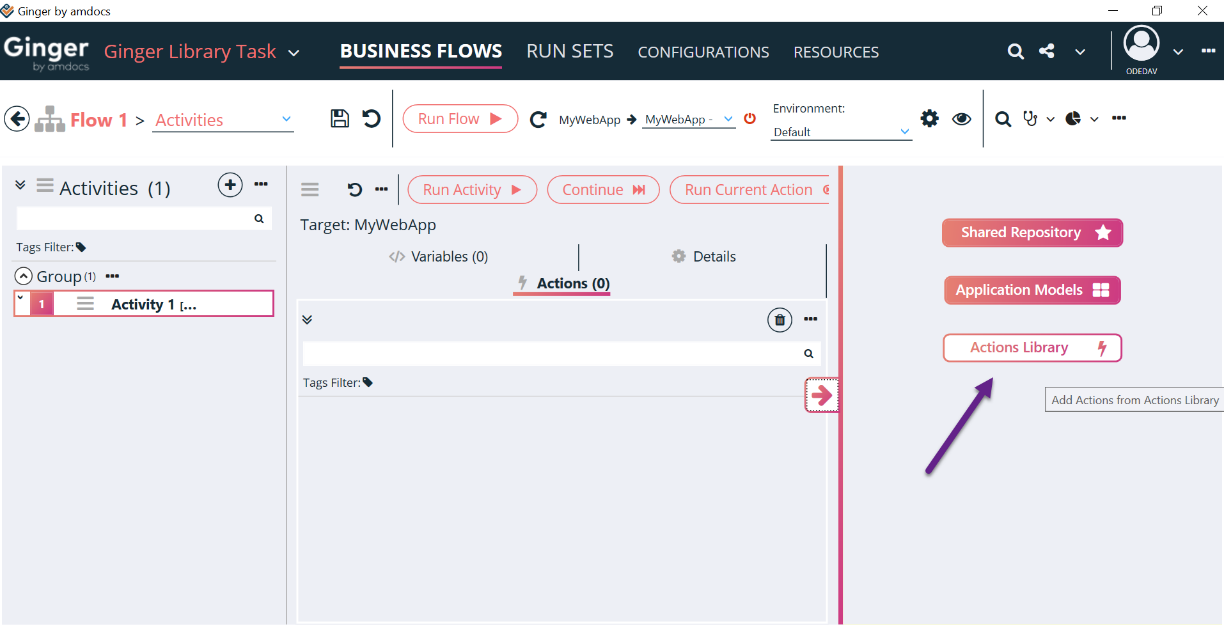Open the Actions list ellipsis menu
This screenshot has height=626, width=1224.
[811, 319]
